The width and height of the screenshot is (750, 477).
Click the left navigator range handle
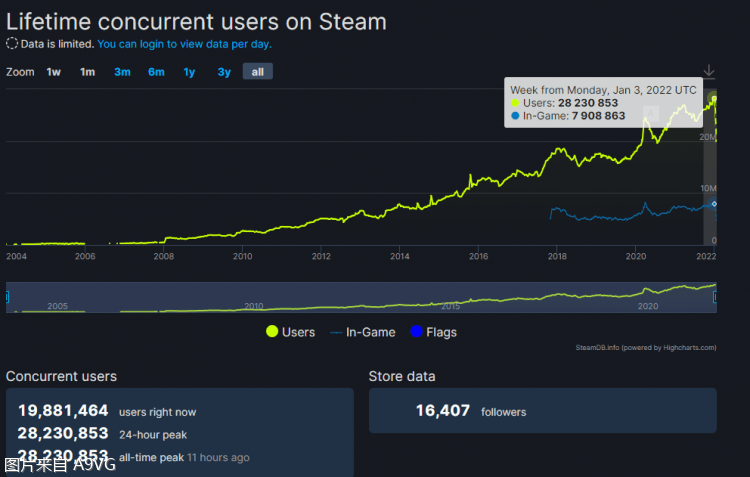pyautogui.click(x=8, y=298)
